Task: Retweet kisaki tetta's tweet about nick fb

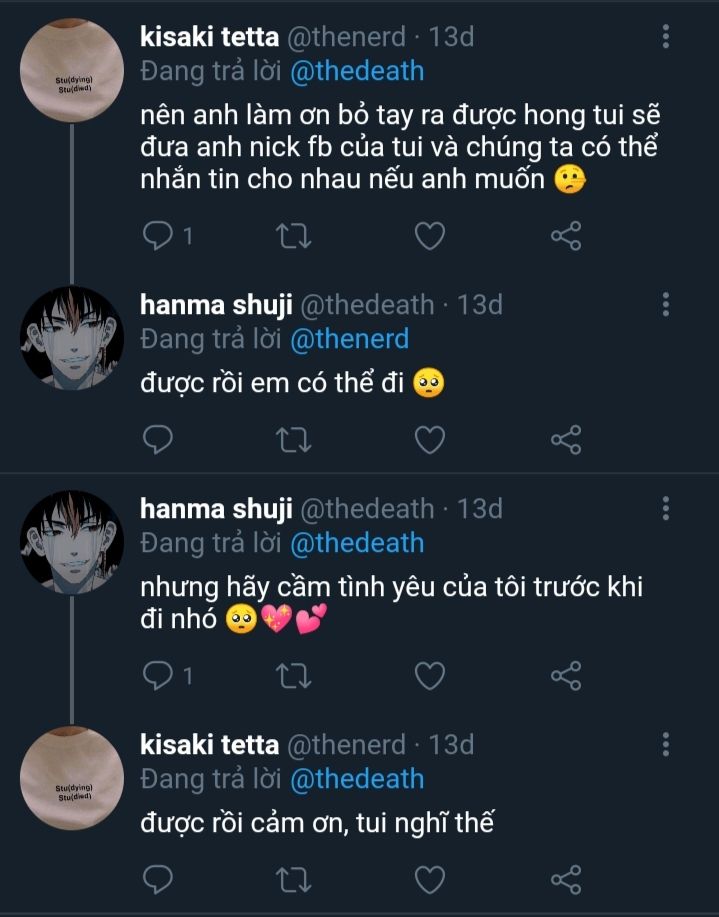Action: pos(293,236)
